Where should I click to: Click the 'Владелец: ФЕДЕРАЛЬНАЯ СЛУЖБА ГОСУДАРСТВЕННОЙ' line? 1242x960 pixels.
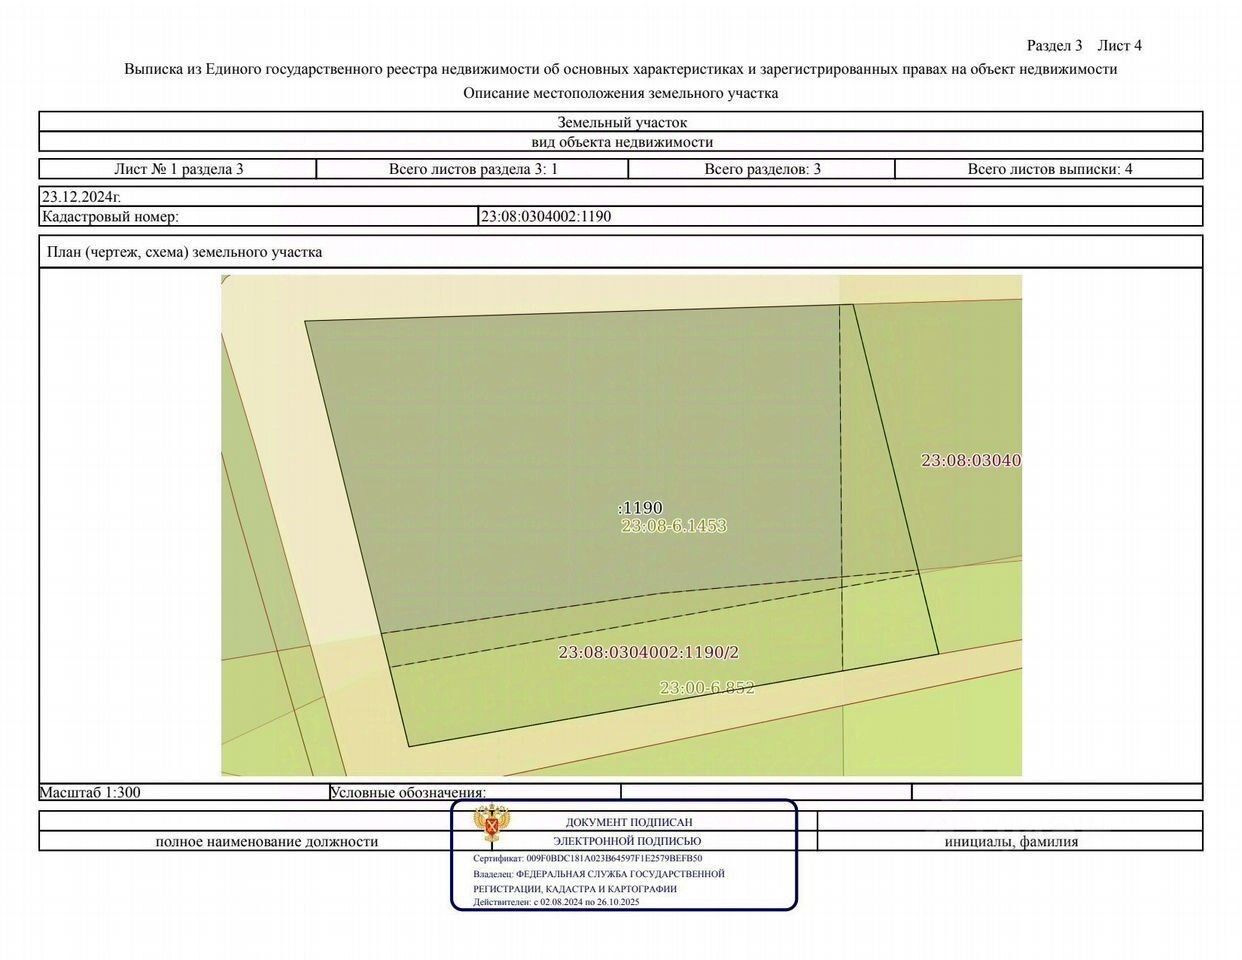pyautogui.click(x=599, y=874)
